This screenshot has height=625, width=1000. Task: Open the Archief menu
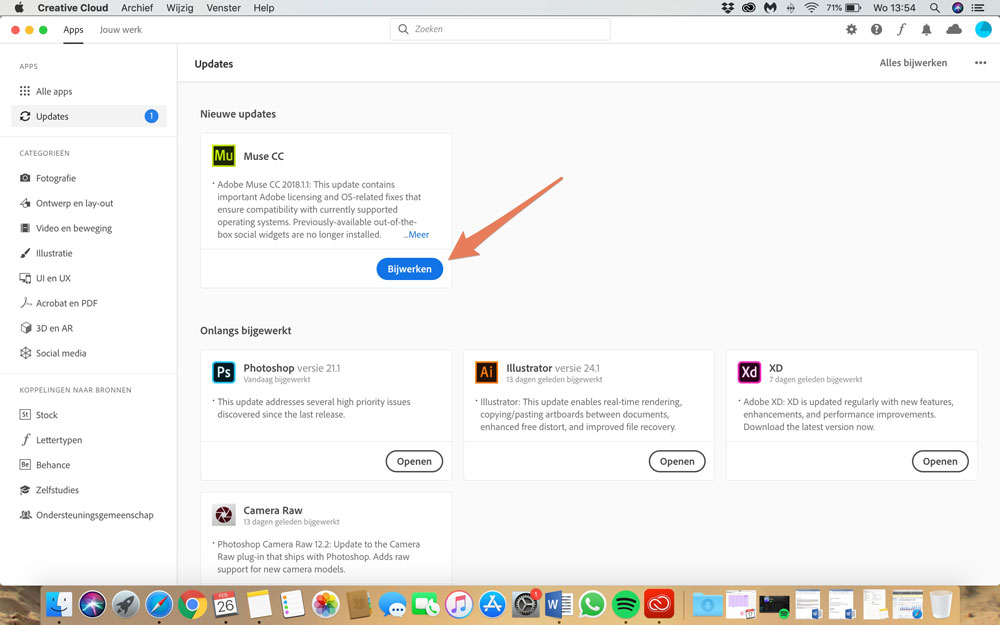137,8
